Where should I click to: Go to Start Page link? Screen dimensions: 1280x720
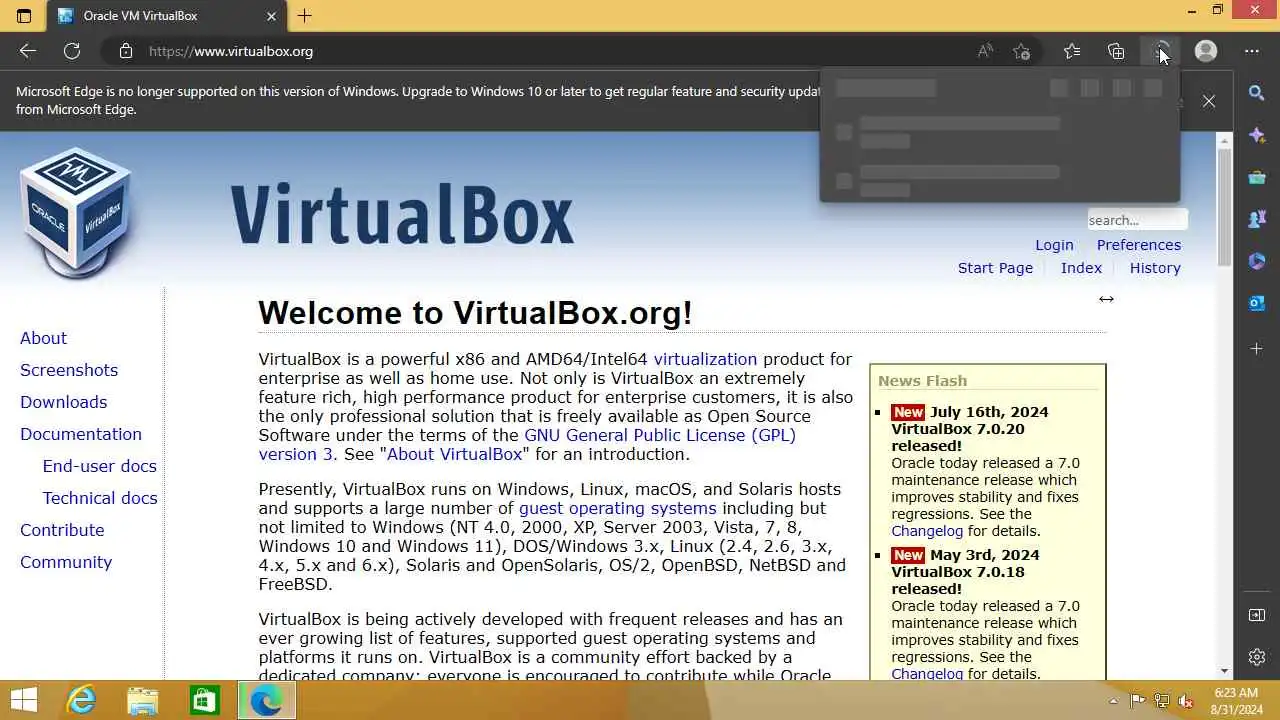(x=995, y=268)
